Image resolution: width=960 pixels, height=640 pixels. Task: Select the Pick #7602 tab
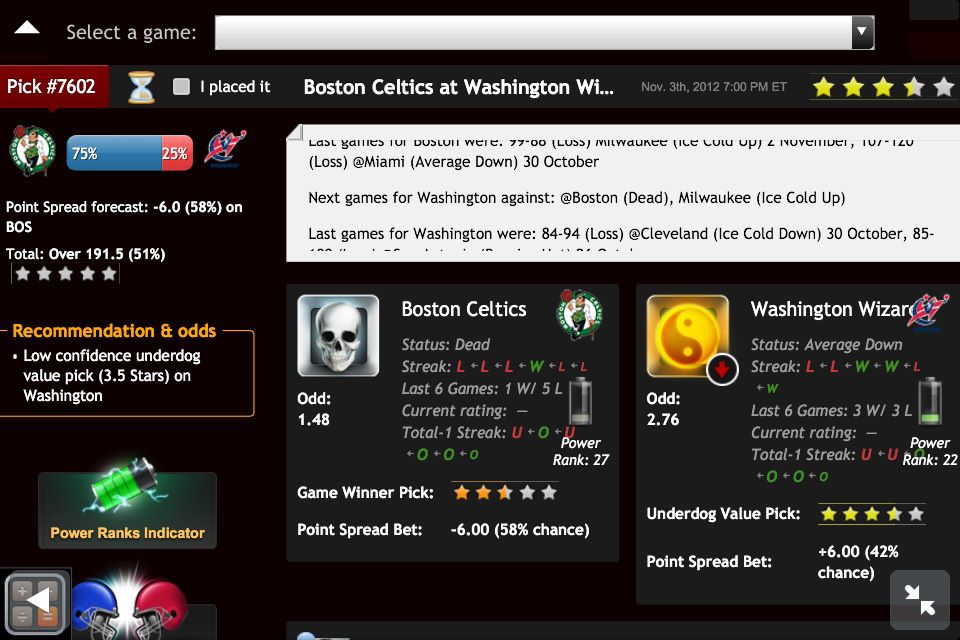54,86
